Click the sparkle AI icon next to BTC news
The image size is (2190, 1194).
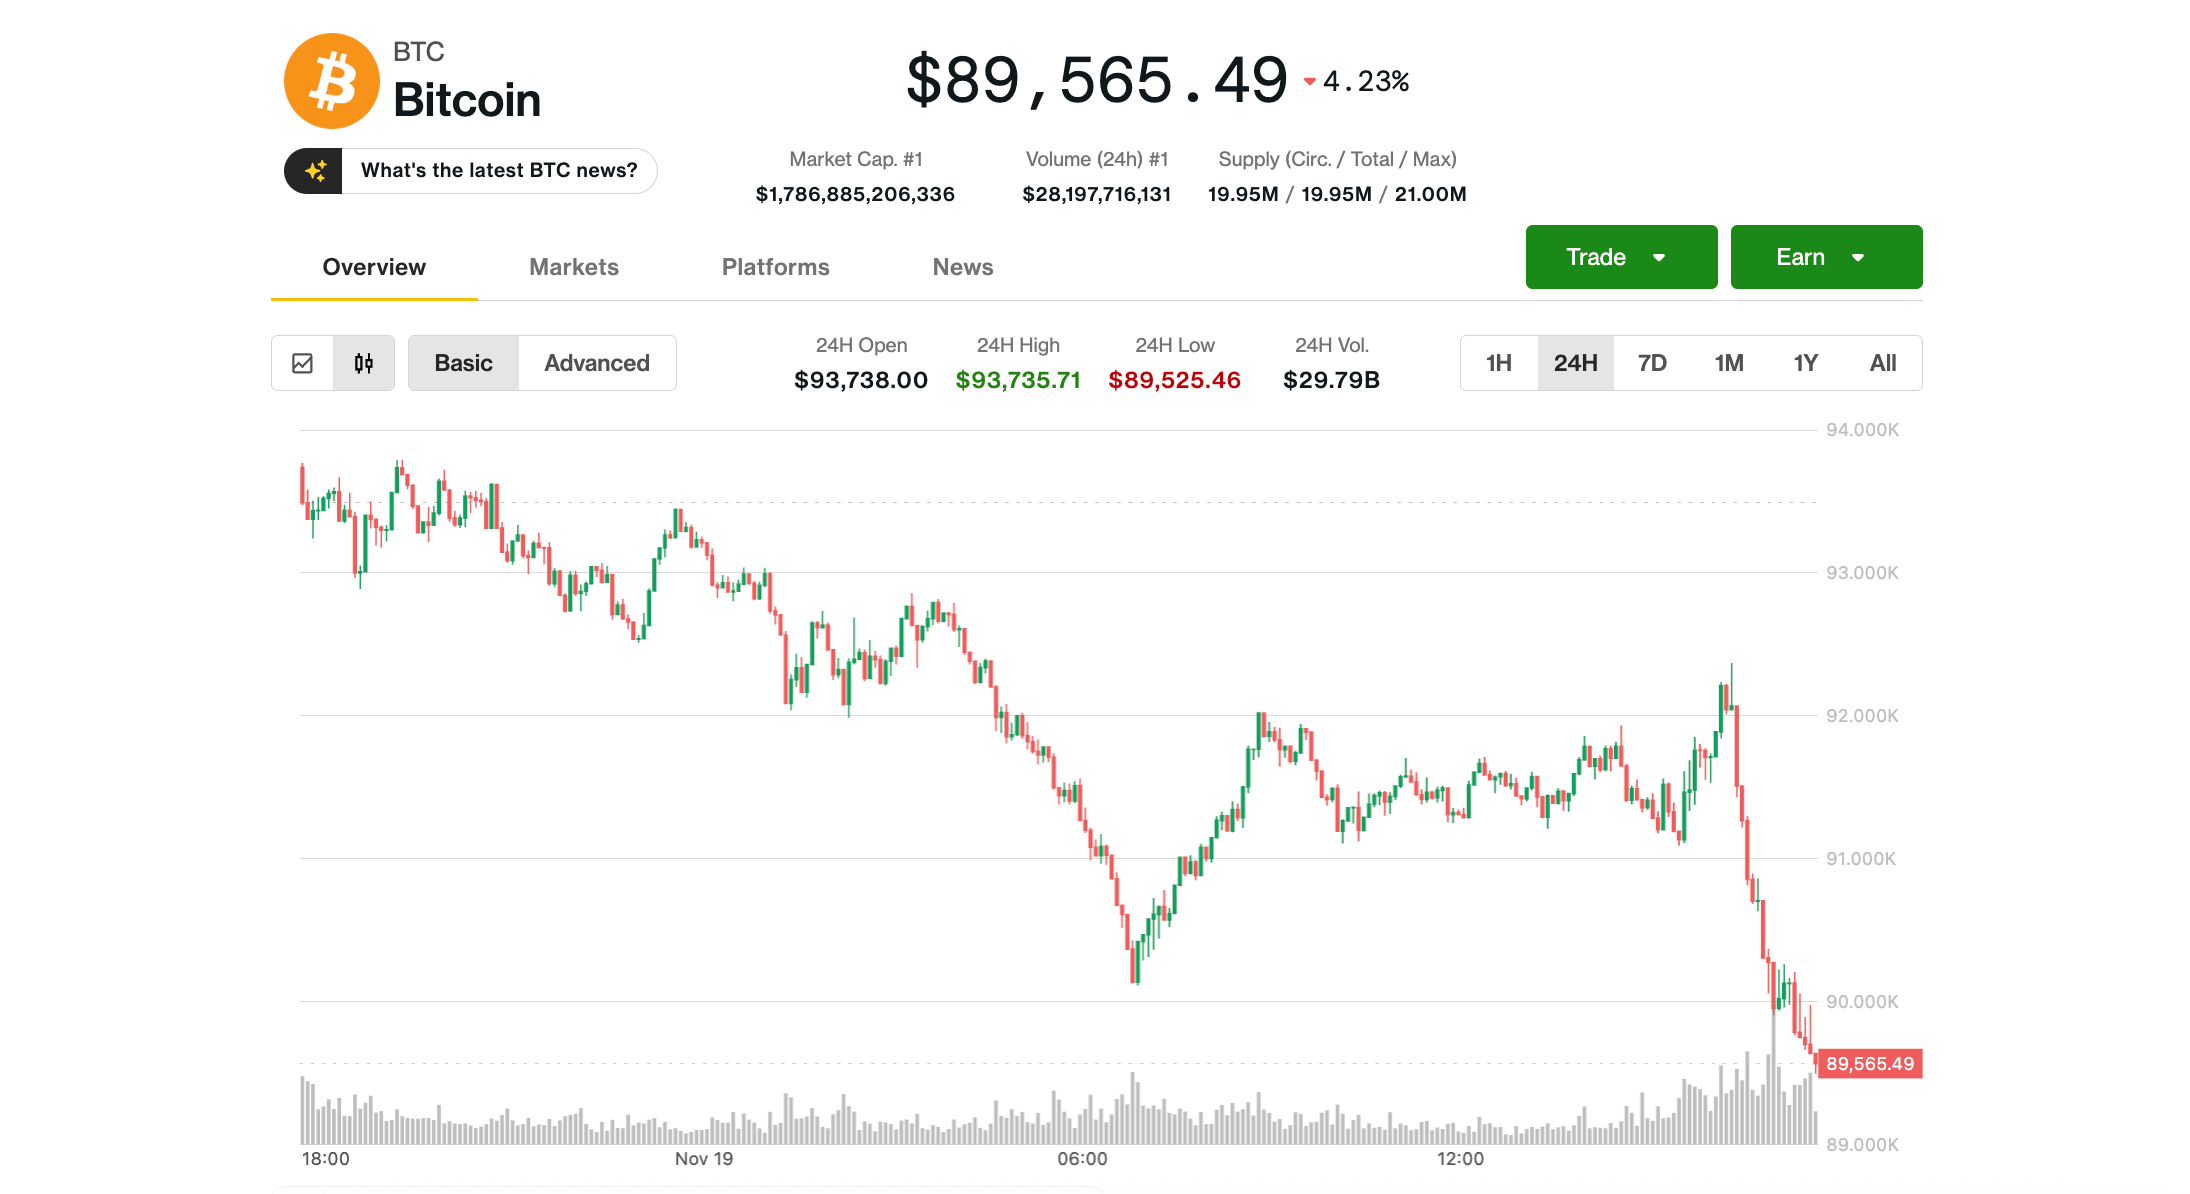click(x=317, y=170)
